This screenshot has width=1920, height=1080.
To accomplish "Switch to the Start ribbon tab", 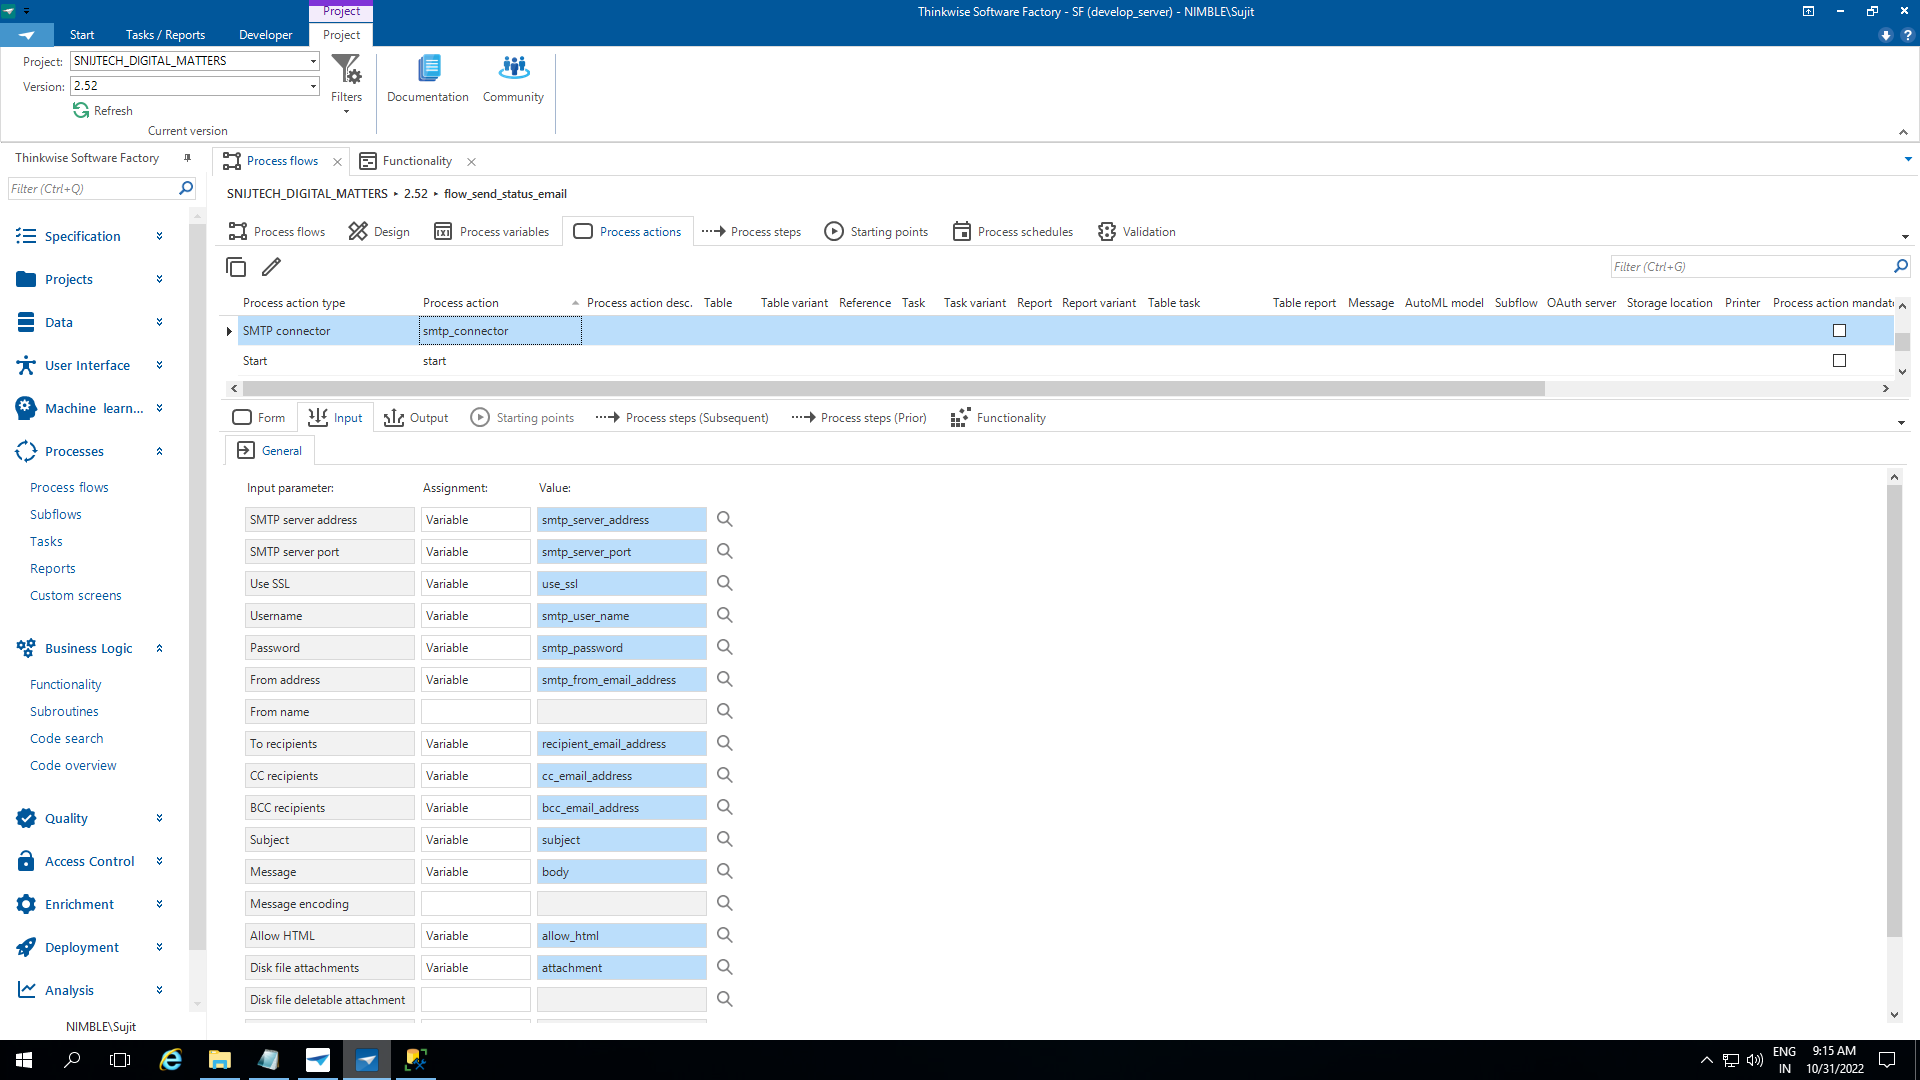I will point(82,35).
